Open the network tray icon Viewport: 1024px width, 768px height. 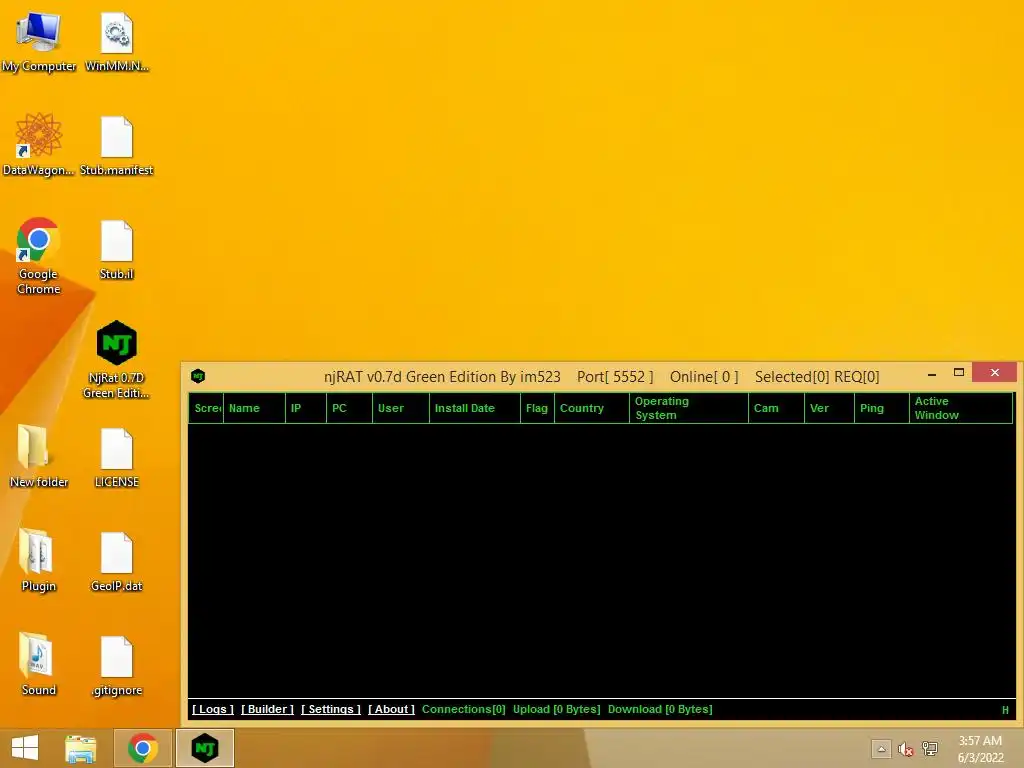click(x=930, y=749)
